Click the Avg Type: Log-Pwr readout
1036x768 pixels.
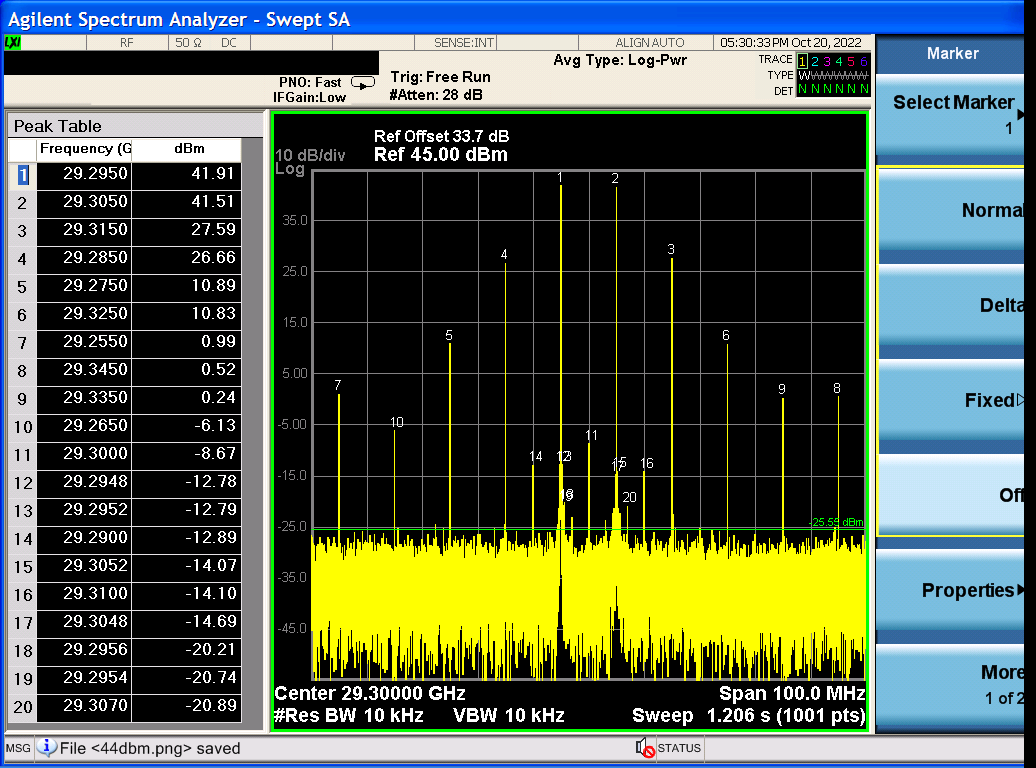click(x=620, y=60)
